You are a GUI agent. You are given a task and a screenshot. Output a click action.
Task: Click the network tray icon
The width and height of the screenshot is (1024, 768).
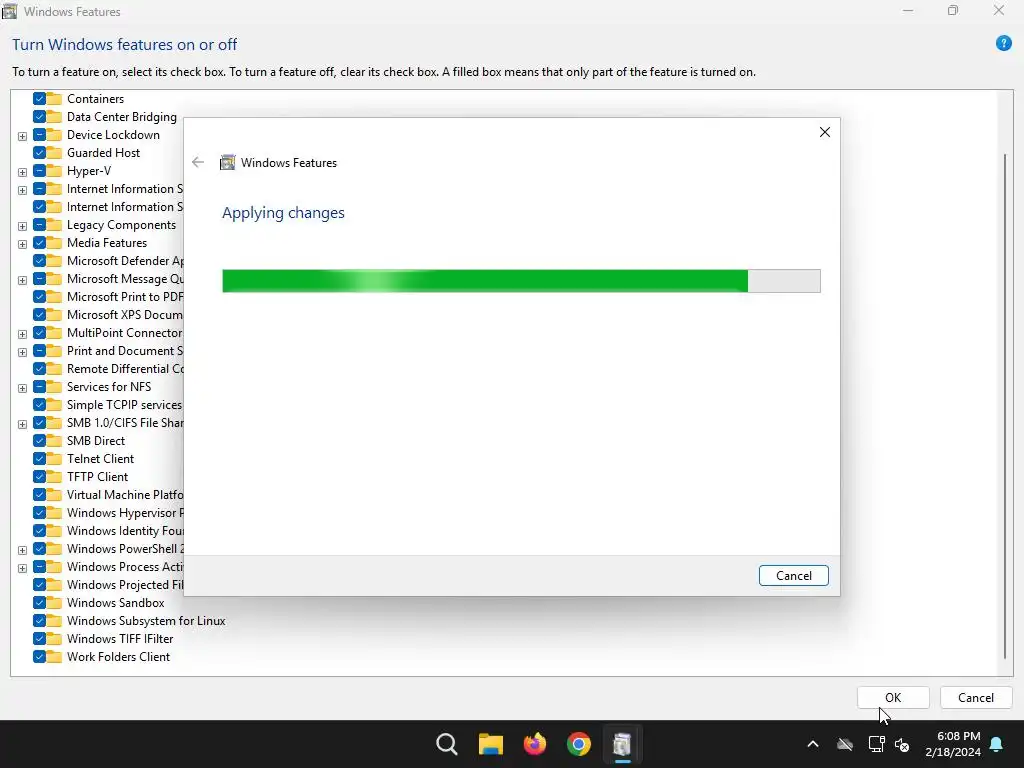tap(876, 744)
